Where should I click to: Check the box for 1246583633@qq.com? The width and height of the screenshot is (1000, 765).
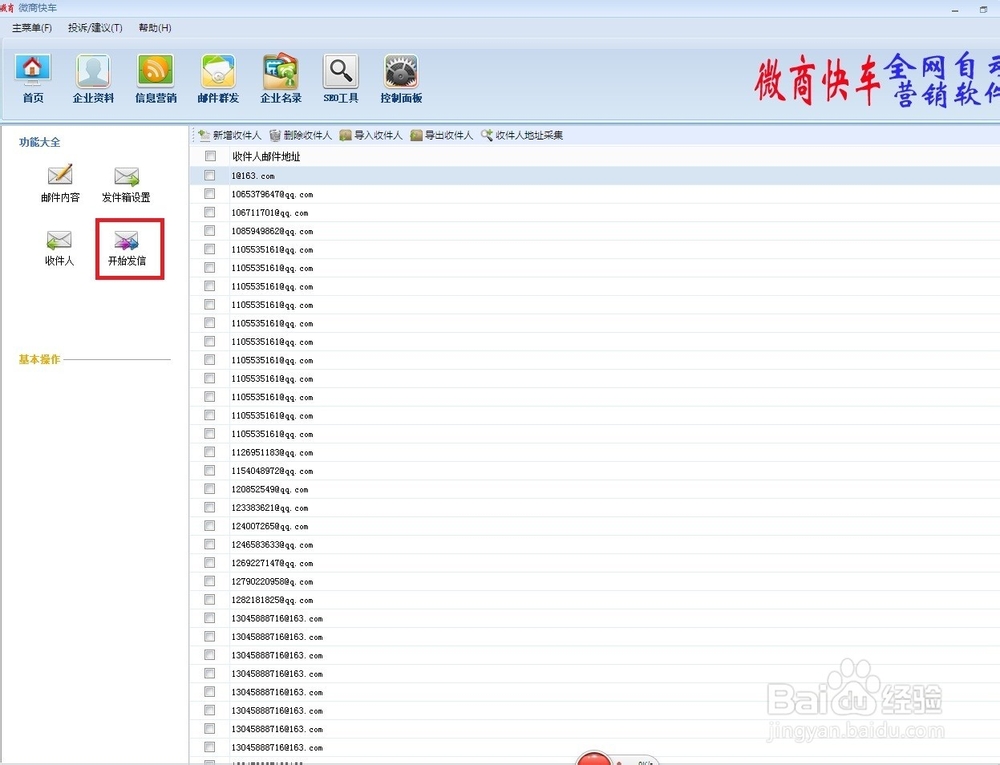210,544
